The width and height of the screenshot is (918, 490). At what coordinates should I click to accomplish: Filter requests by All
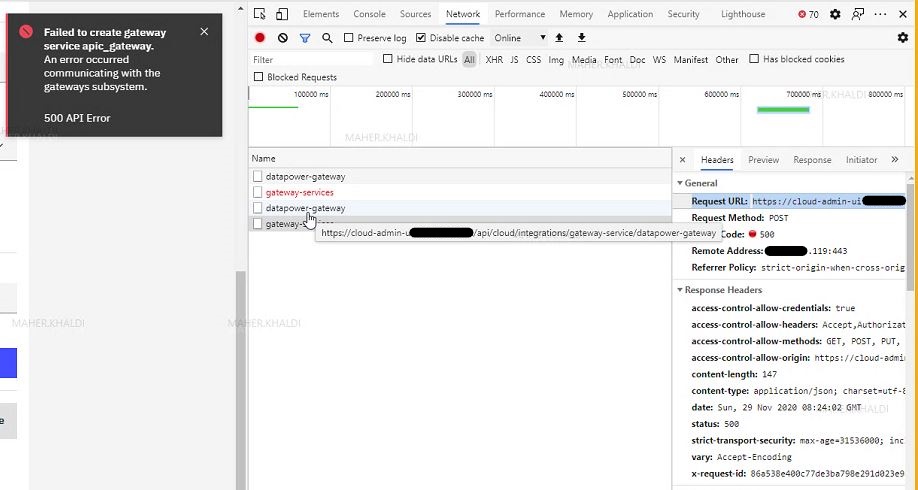click(x=469, y=60)
